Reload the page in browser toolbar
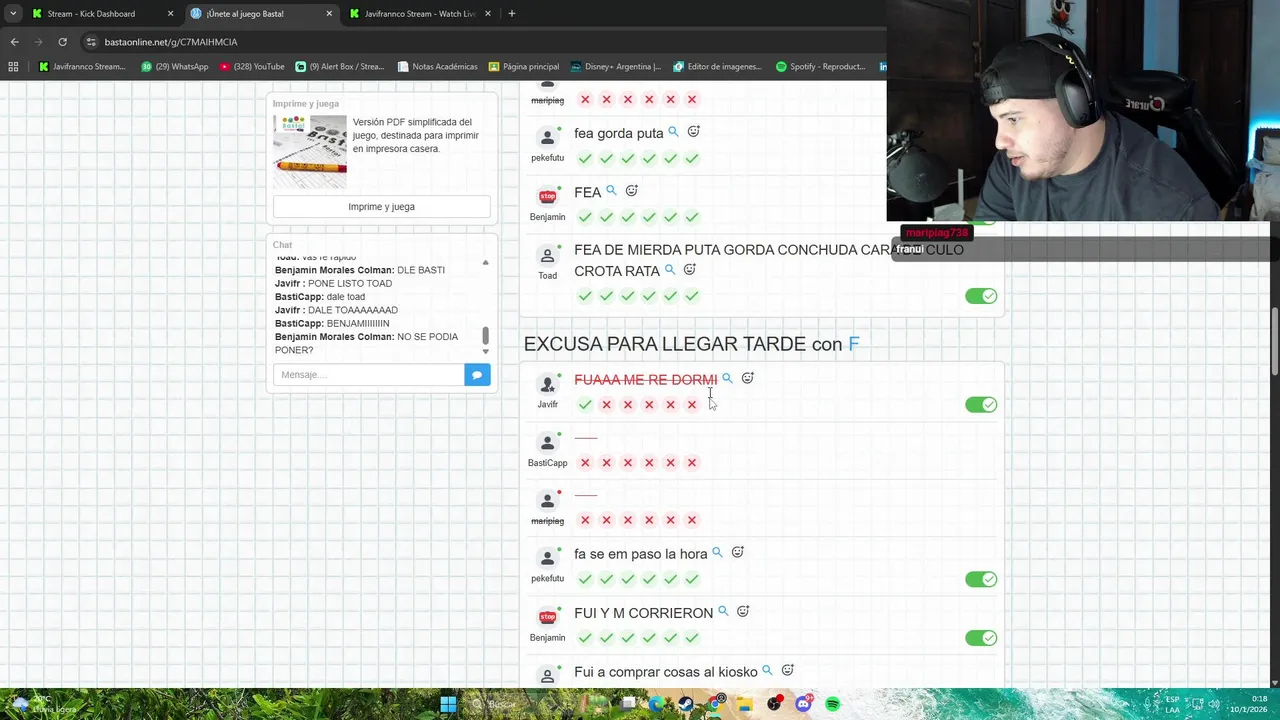Image resolution: width=1280 pixels, height=720 pixels. (62, 42)
